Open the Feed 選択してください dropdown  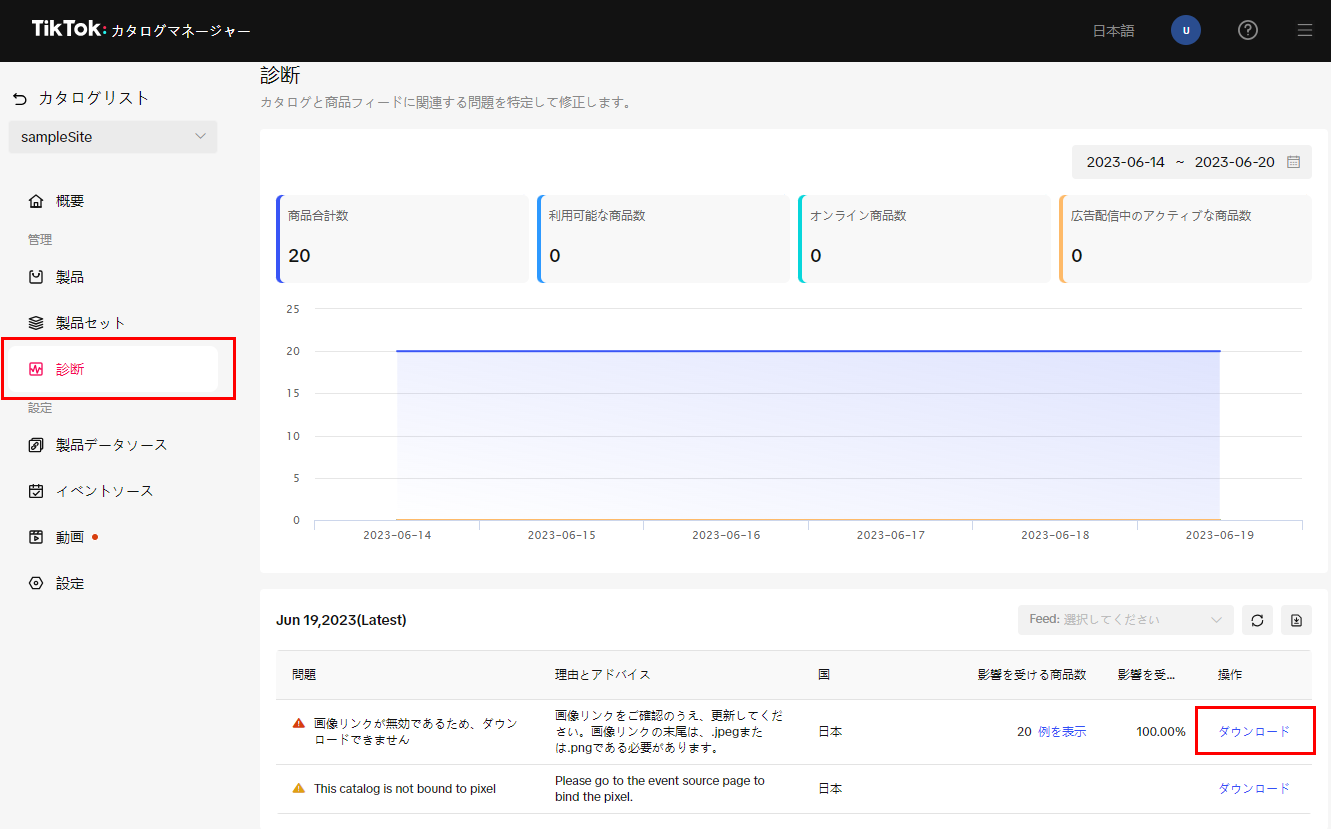pyautogui.click(x=1126, y=620)
